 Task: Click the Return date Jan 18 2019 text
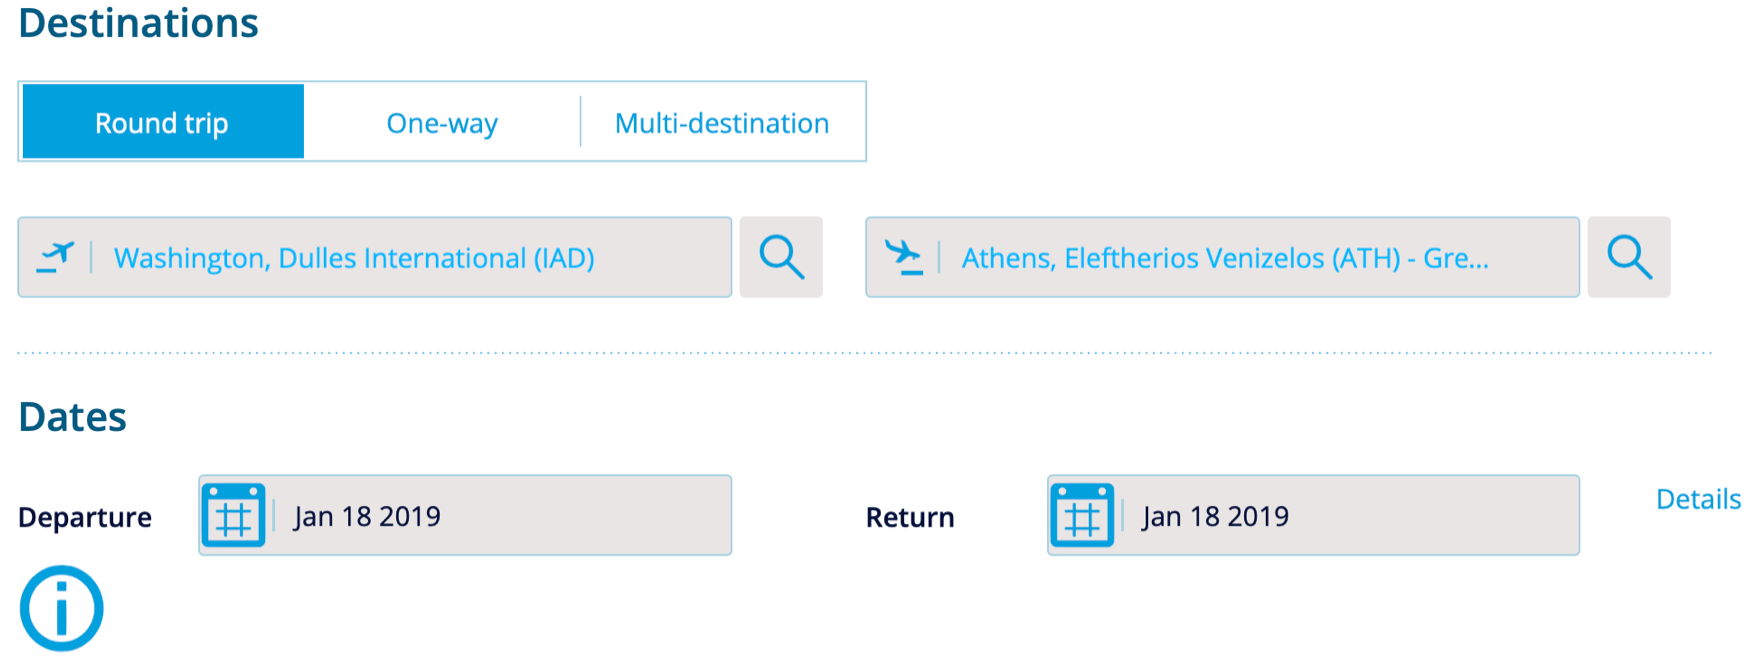pos(1215,516)
